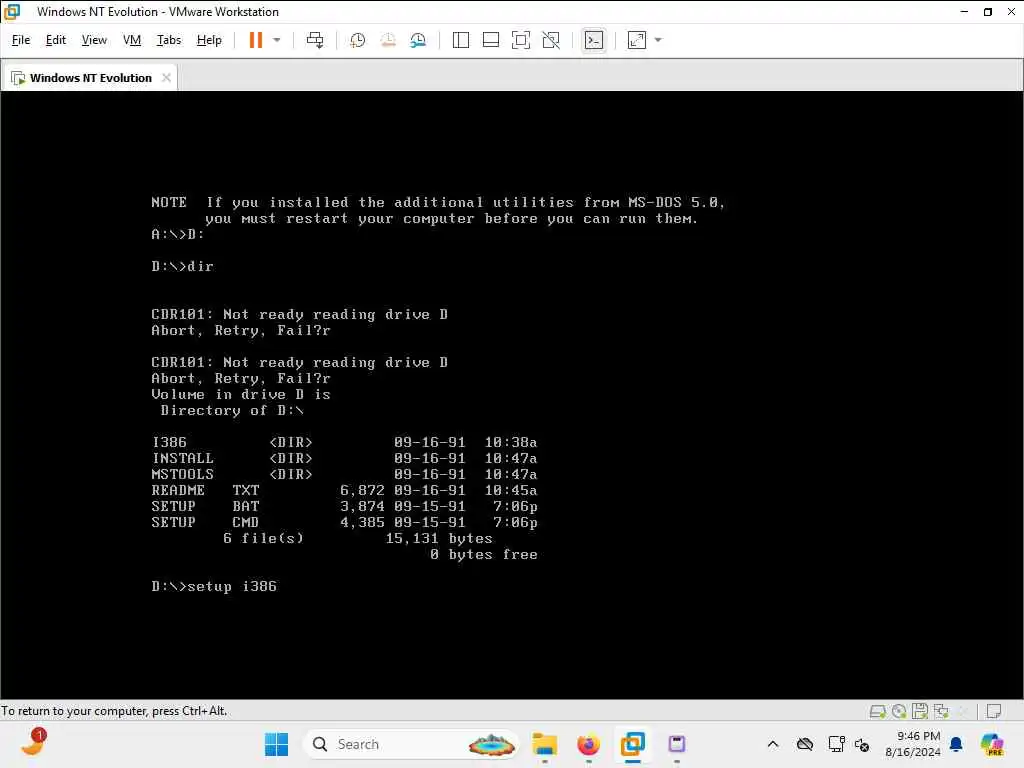Open the widgets icon with badge 1
The image size is (1024, 768).
click(33, 743)
